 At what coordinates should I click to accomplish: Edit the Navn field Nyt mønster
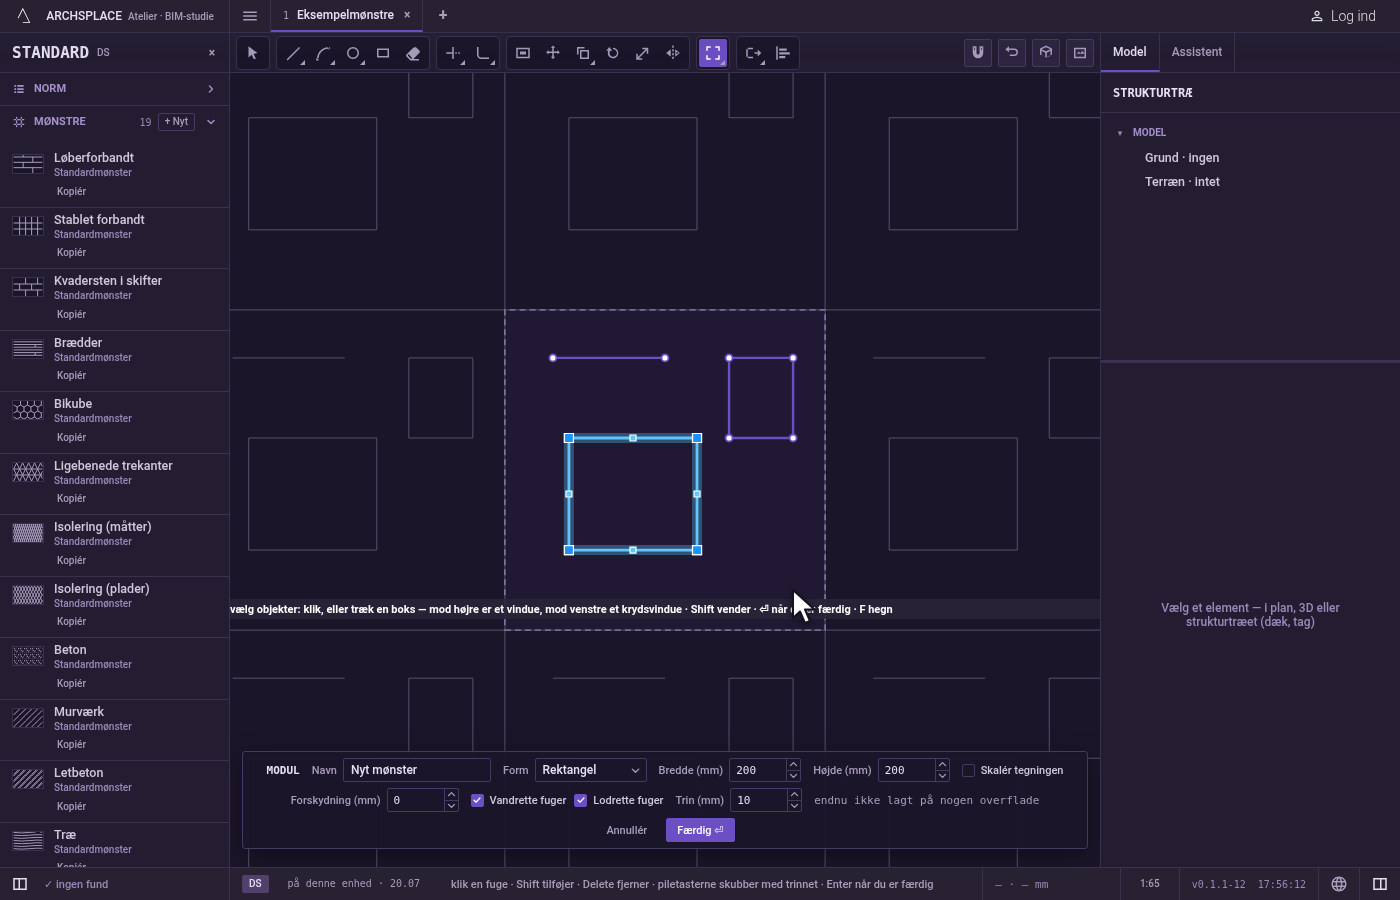click(x=417, y=770)
